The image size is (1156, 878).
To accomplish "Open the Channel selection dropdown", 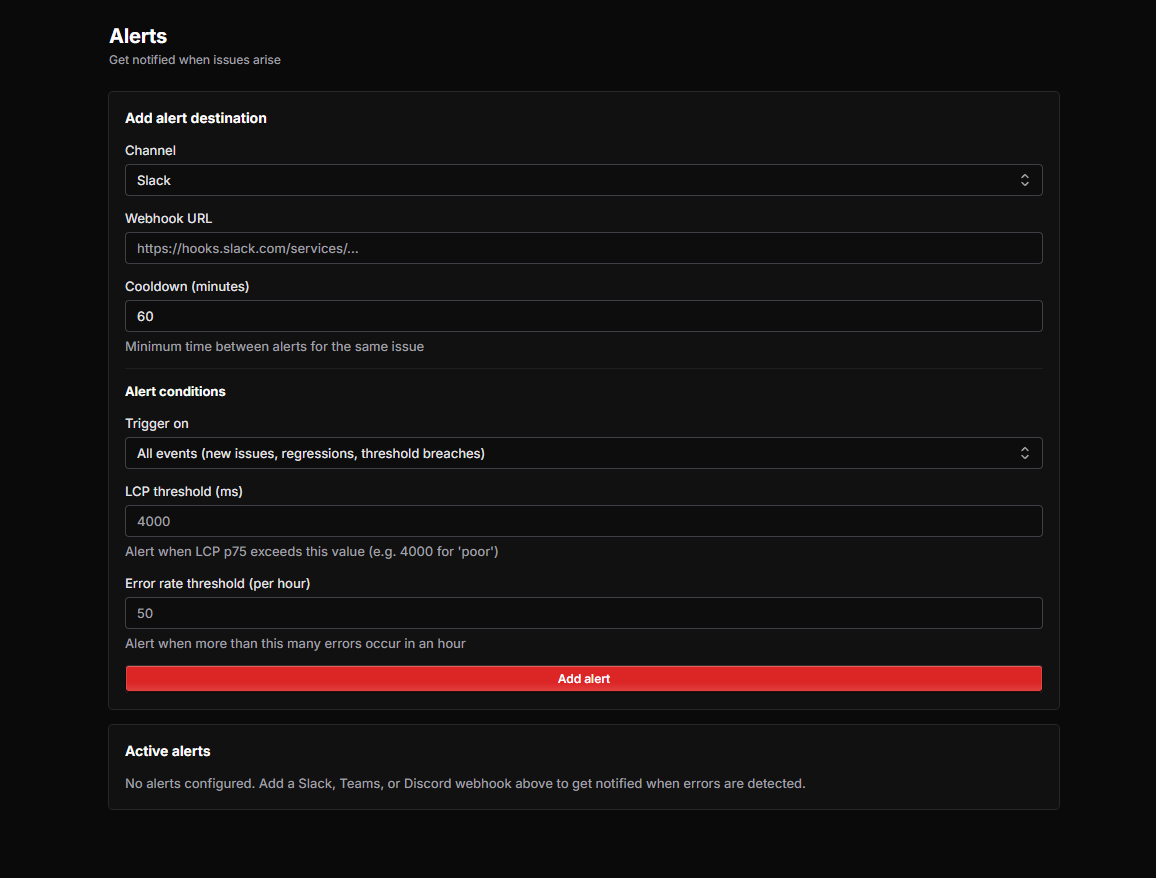I will pyautogui.click(x=583, y=180).
